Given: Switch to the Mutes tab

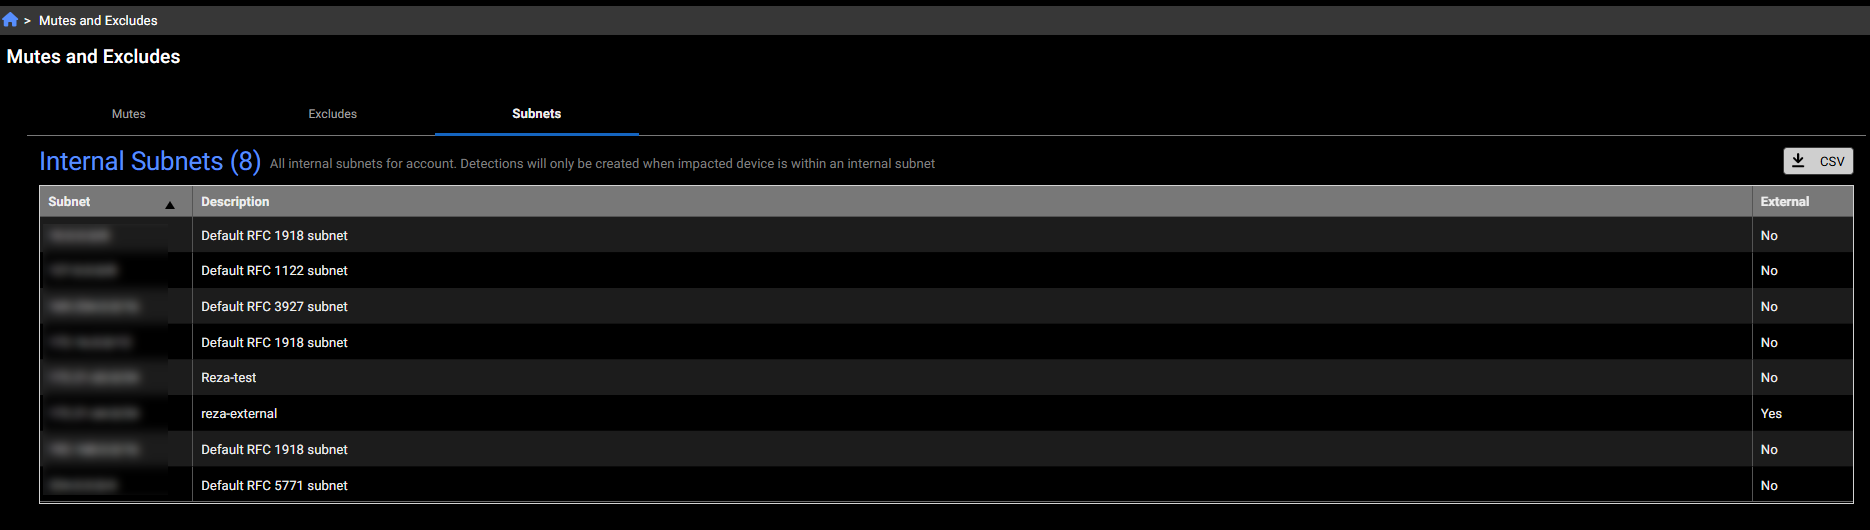Looking at the screenshot, I should pos(128,114).
